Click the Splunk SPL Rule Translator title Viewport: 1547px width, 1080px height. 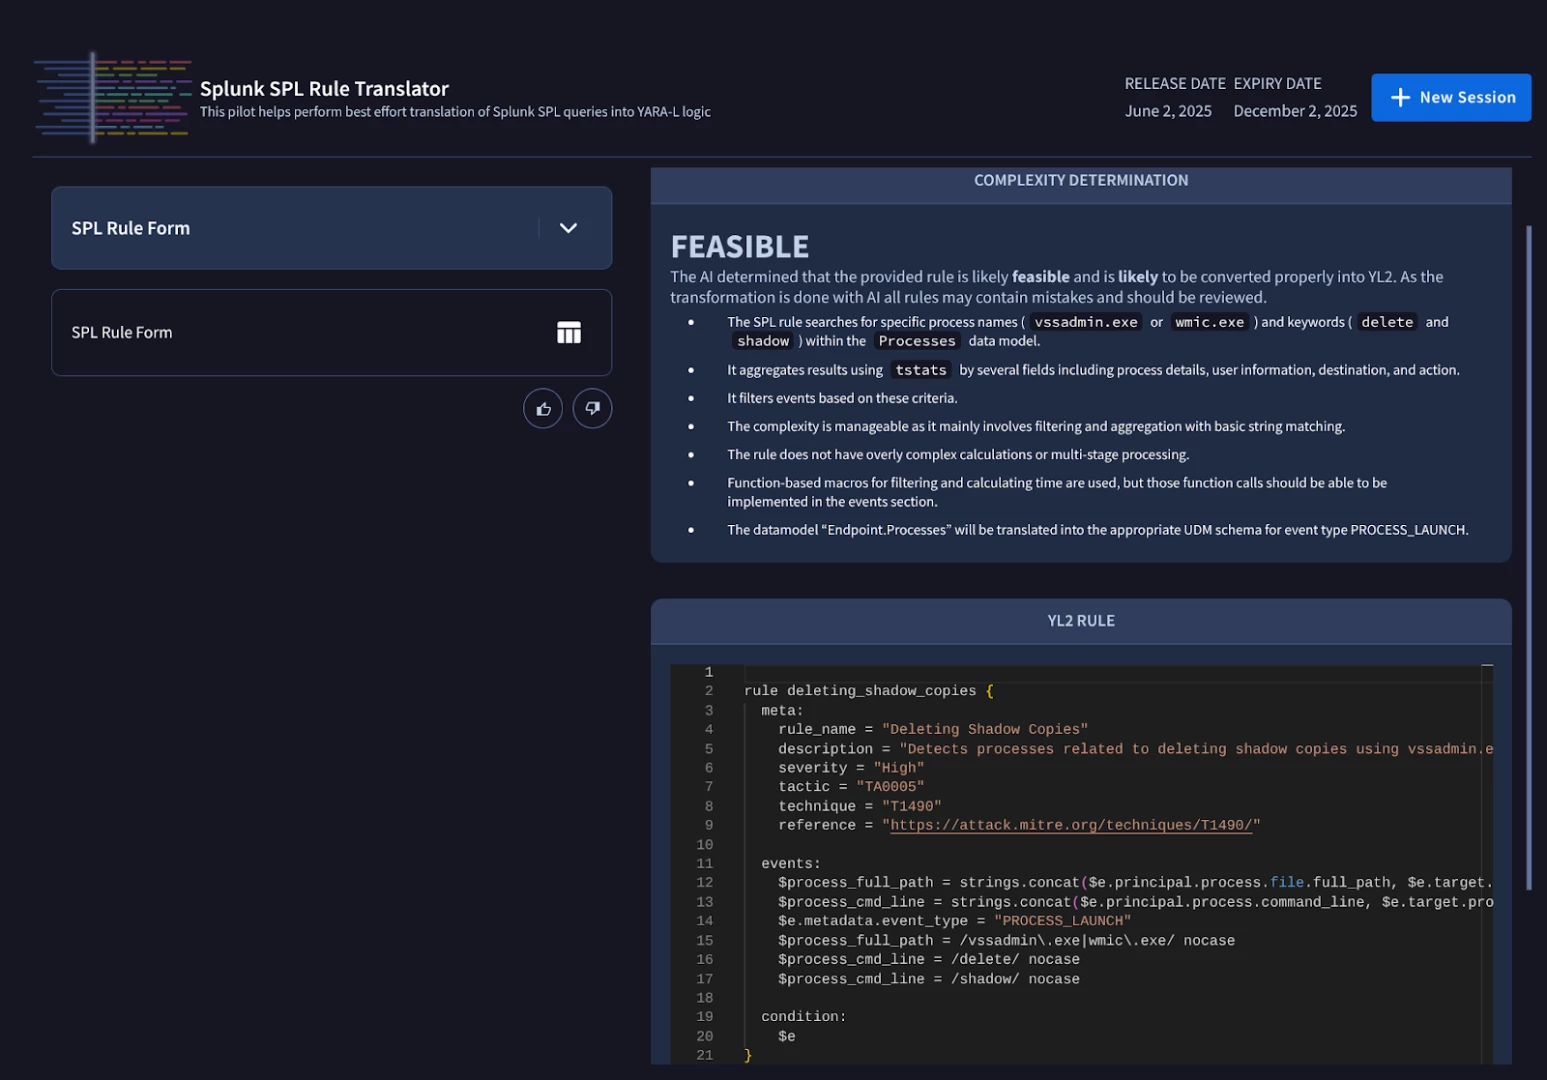(x=324, y=89)
